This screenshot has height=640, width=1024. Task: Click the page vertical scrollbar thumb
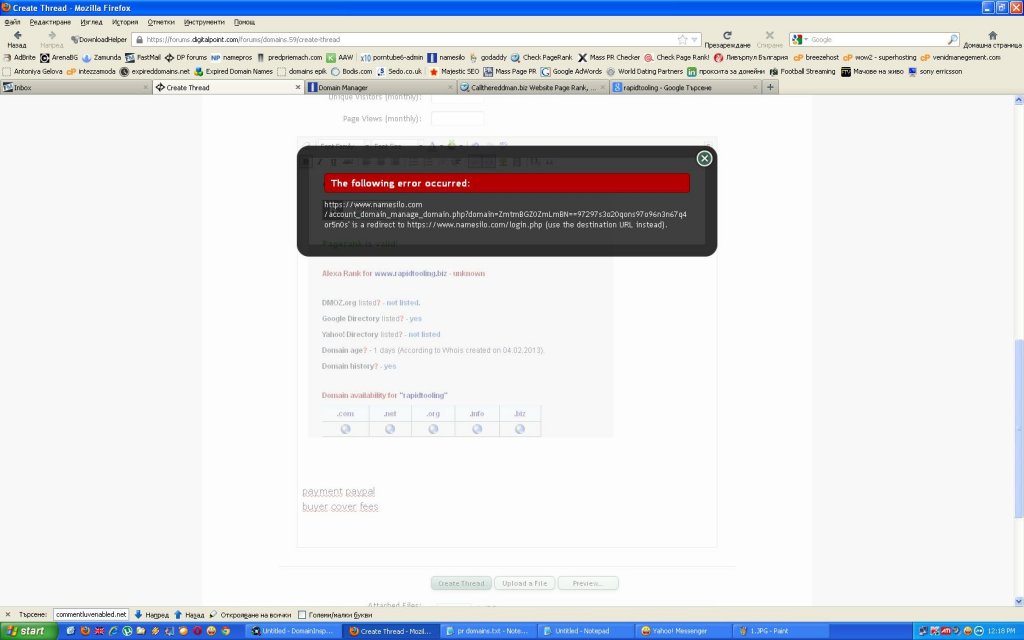coord(1018,428)
